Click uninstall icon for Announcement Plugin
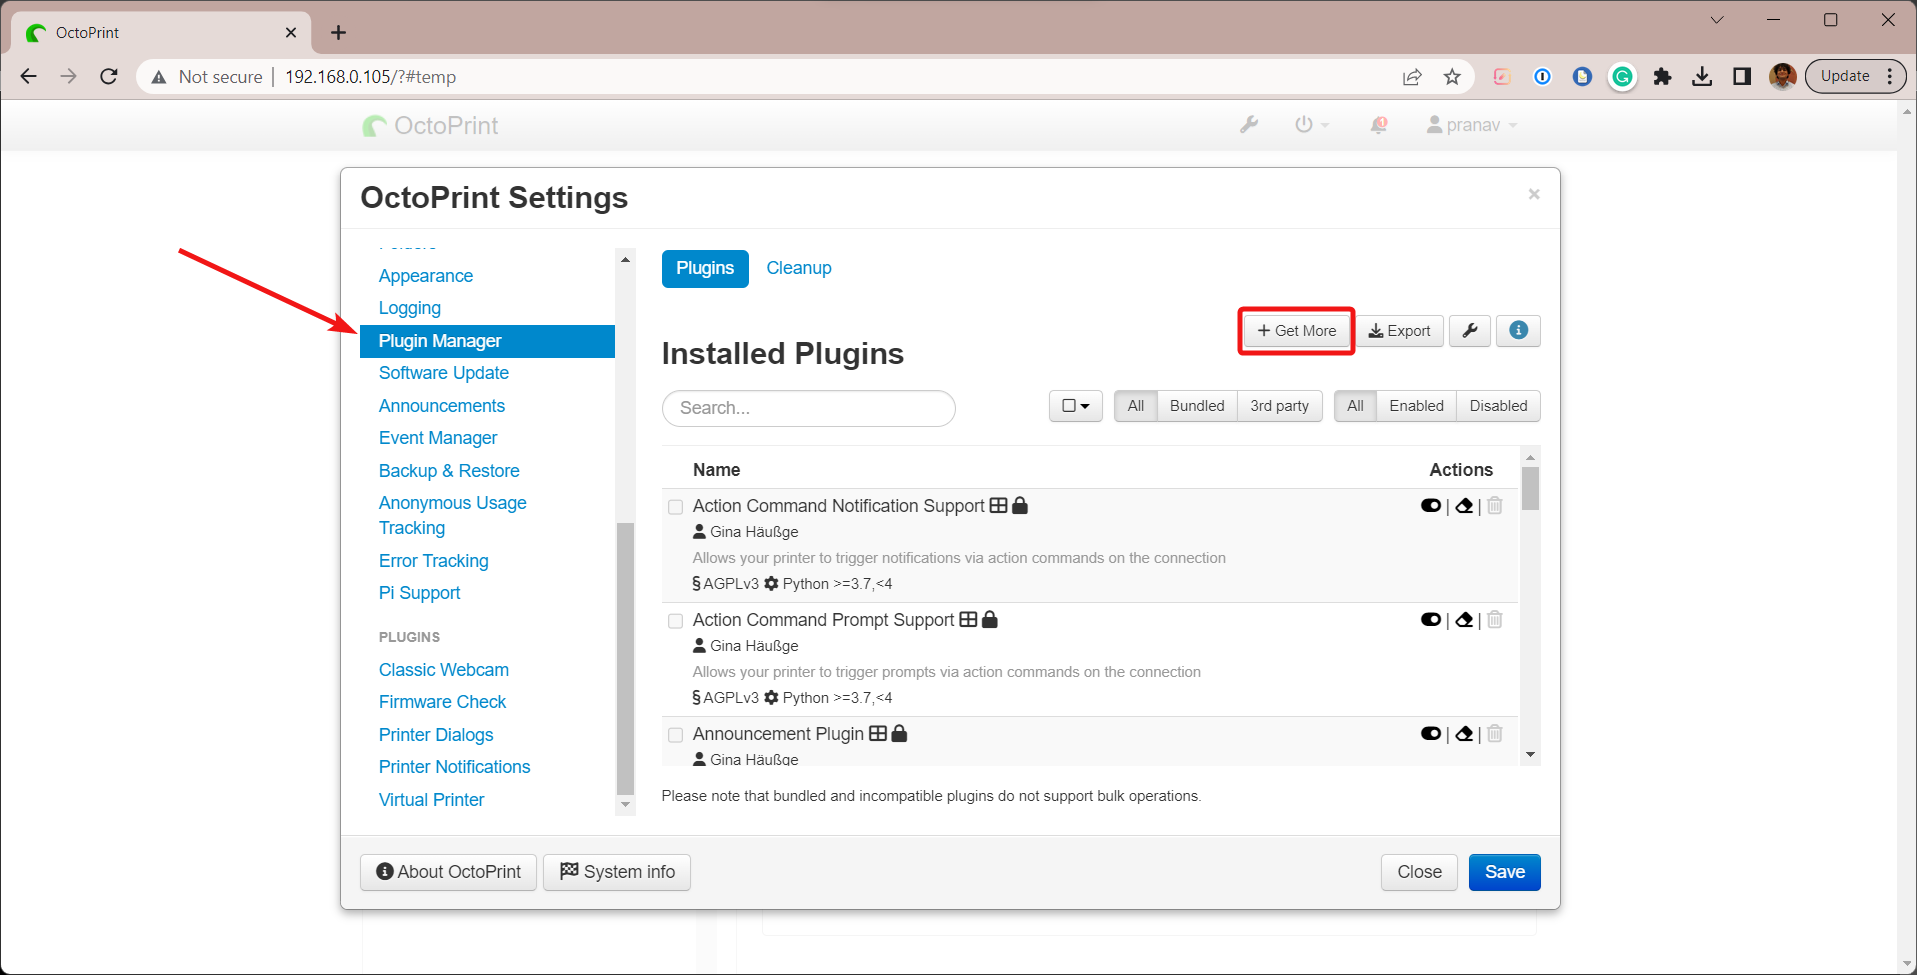Image resolution: width=1917 pixels, height=975 pixels. [1494, 734]
